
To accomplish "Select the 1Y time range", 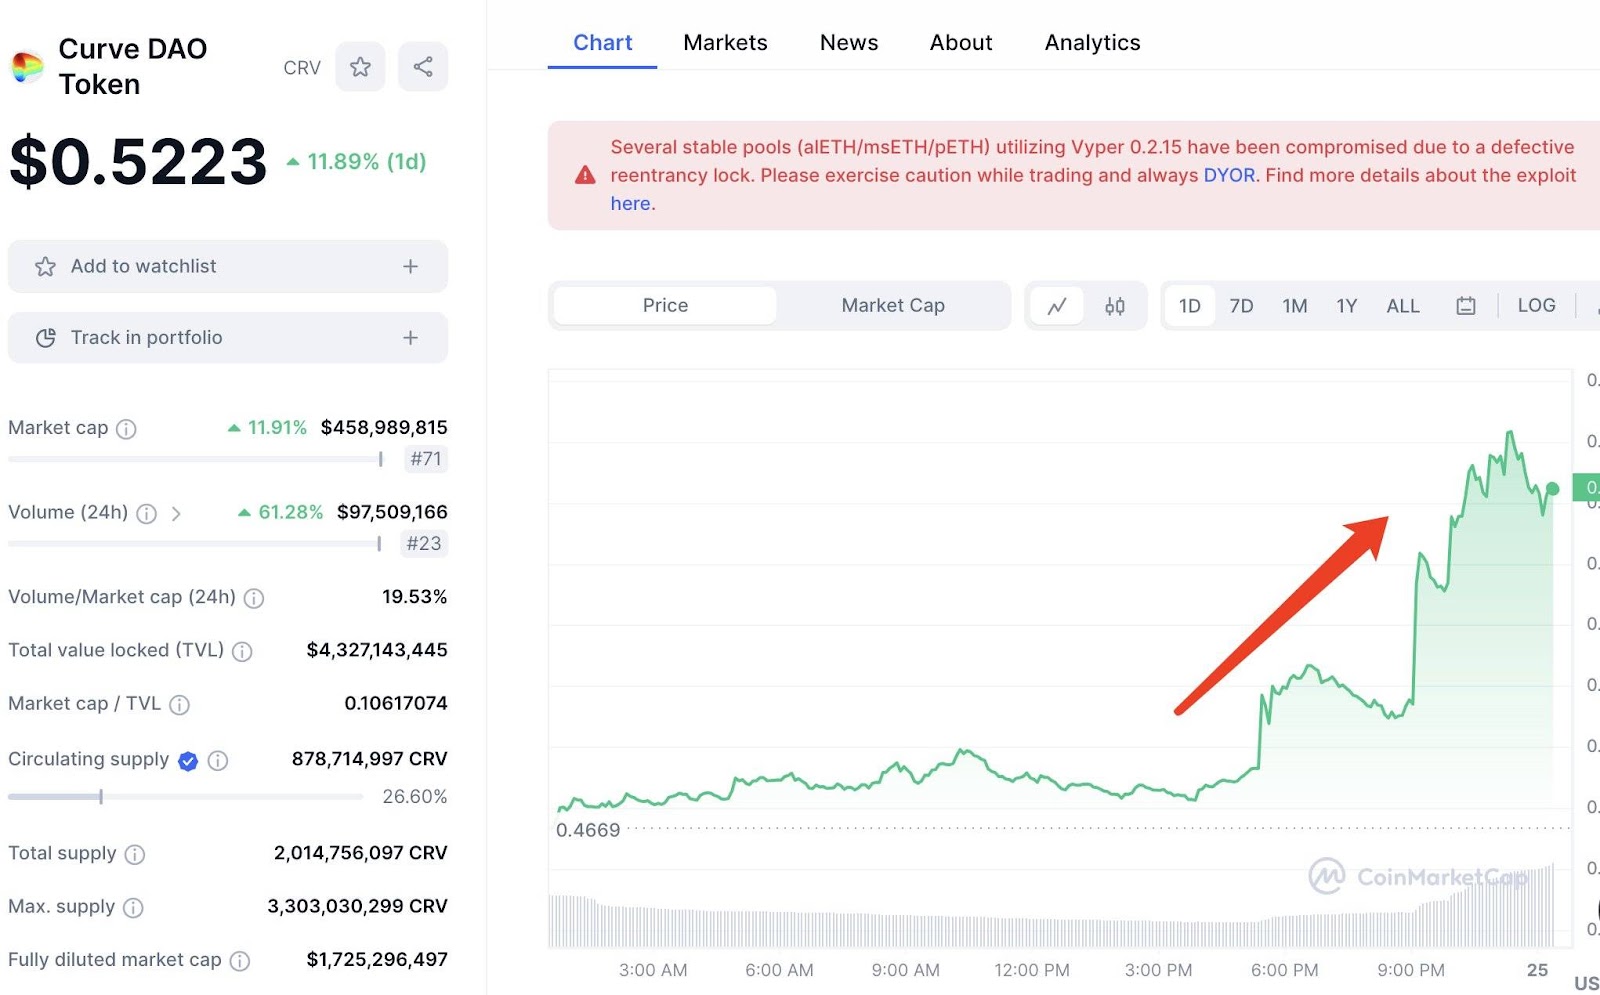I will click(x=1347, y=306).
